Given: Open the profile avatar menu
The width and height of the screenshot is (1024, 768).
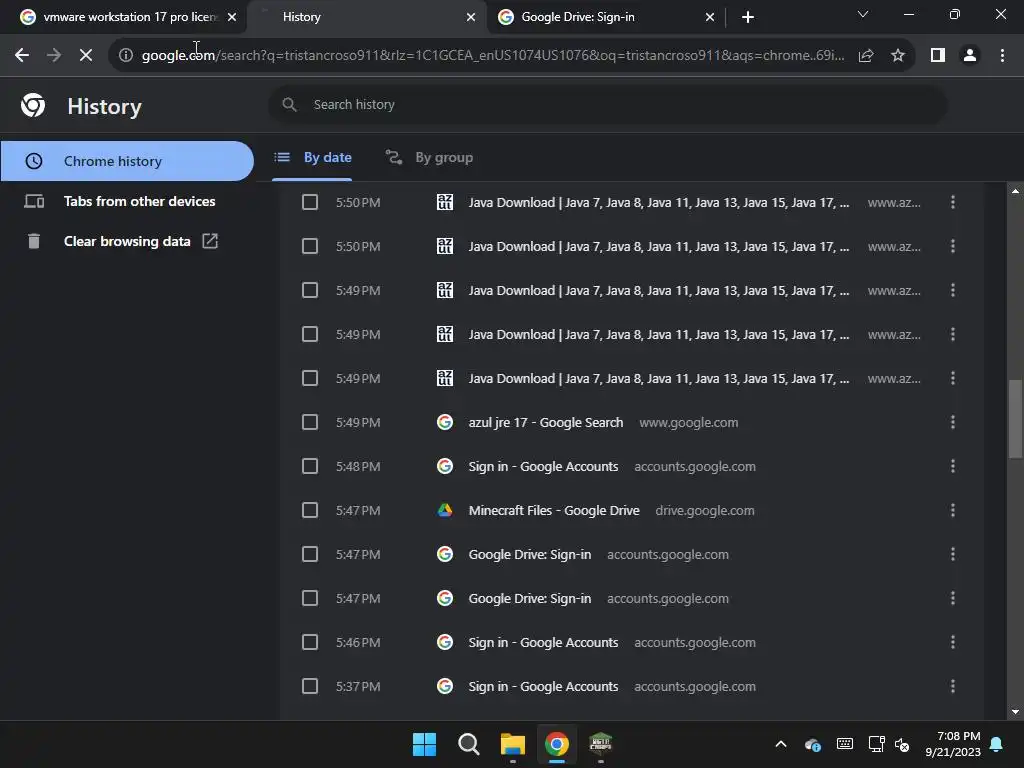Looking at the screenshot, I should (x=970, y=56).
